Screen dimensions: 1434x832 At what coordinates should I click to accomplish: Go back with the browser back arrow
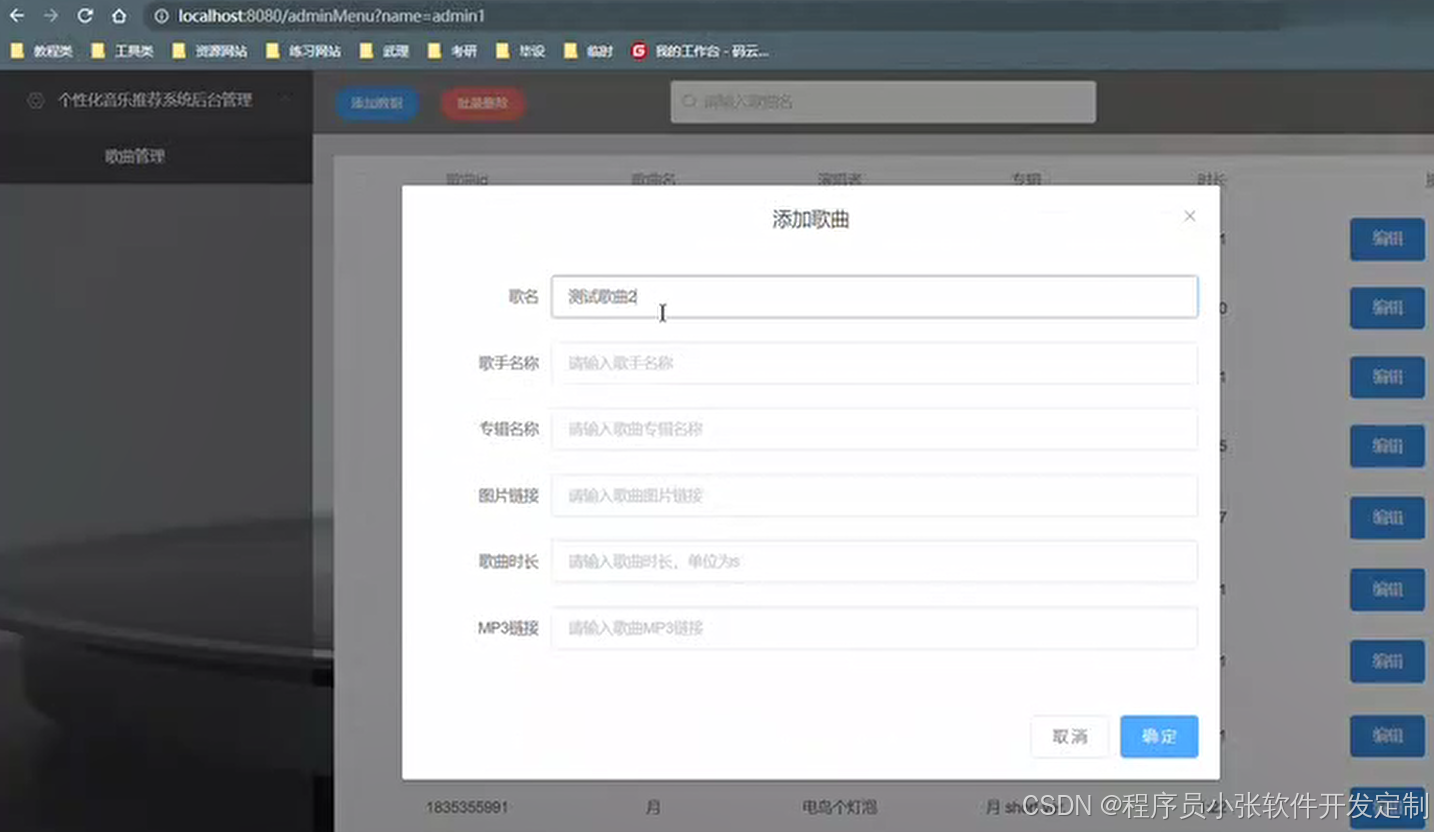(17, 16)
